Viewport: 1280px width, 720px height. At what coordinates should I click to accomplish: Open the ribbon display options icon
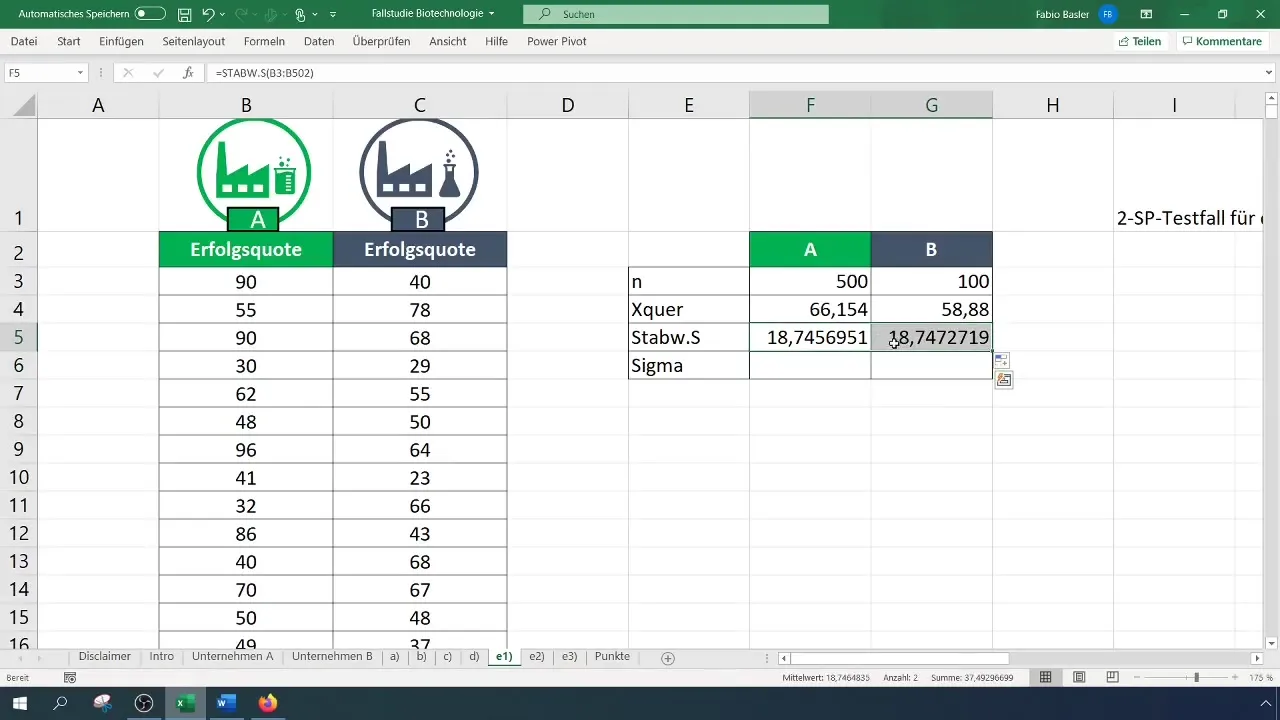point(1146,14)
